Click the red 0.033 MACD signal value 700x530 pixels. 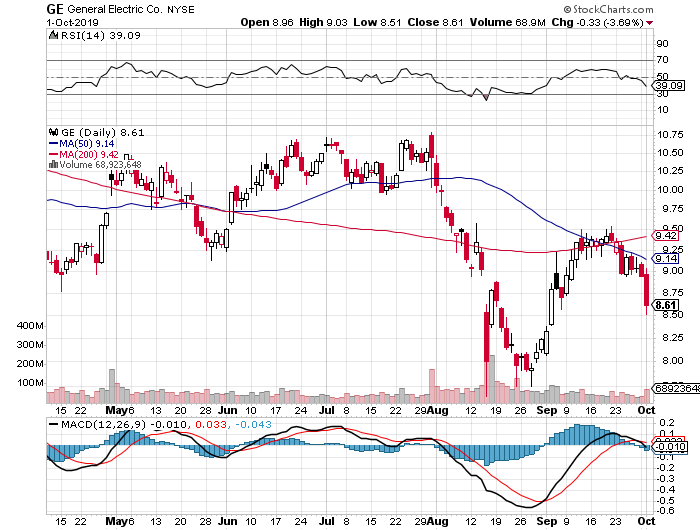(x=211, y=425)
